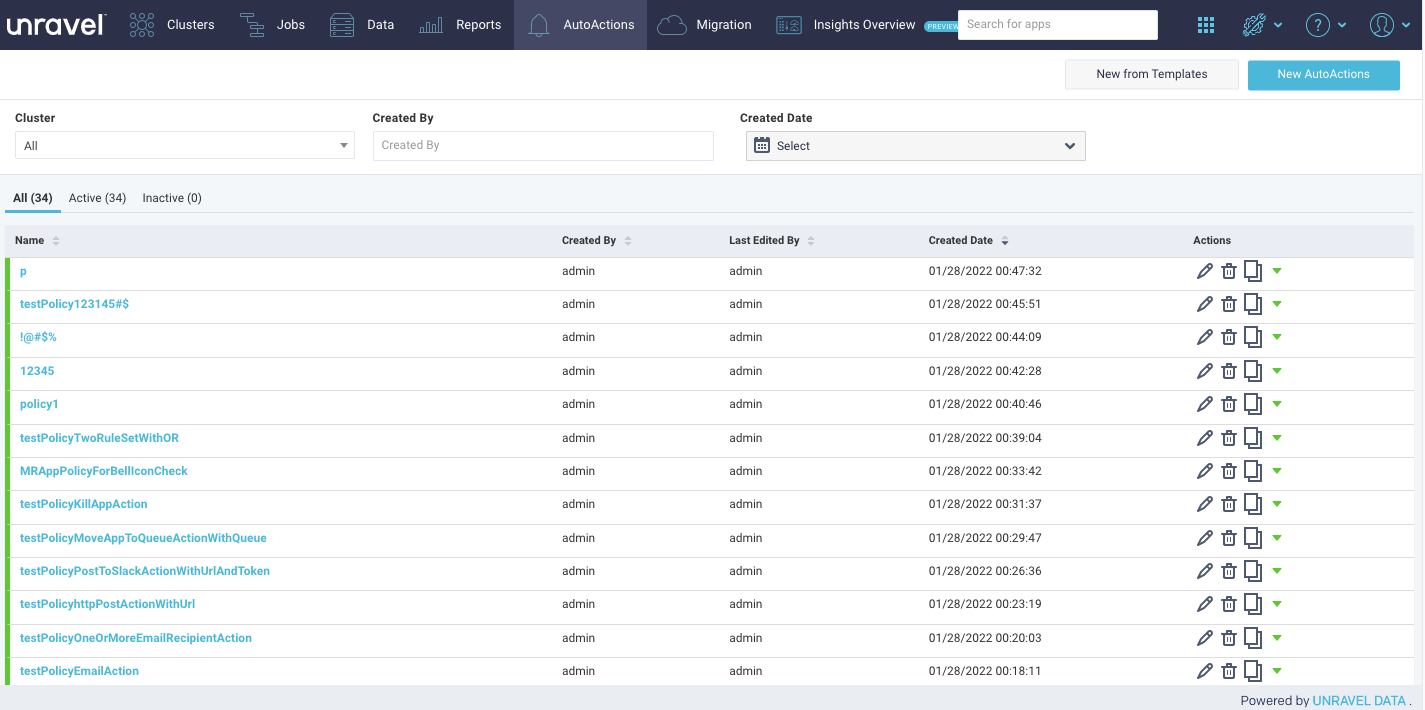Copy the policy1 AutoAction
Viewport: 1425px width, 710px height.
click(1253, 404)
